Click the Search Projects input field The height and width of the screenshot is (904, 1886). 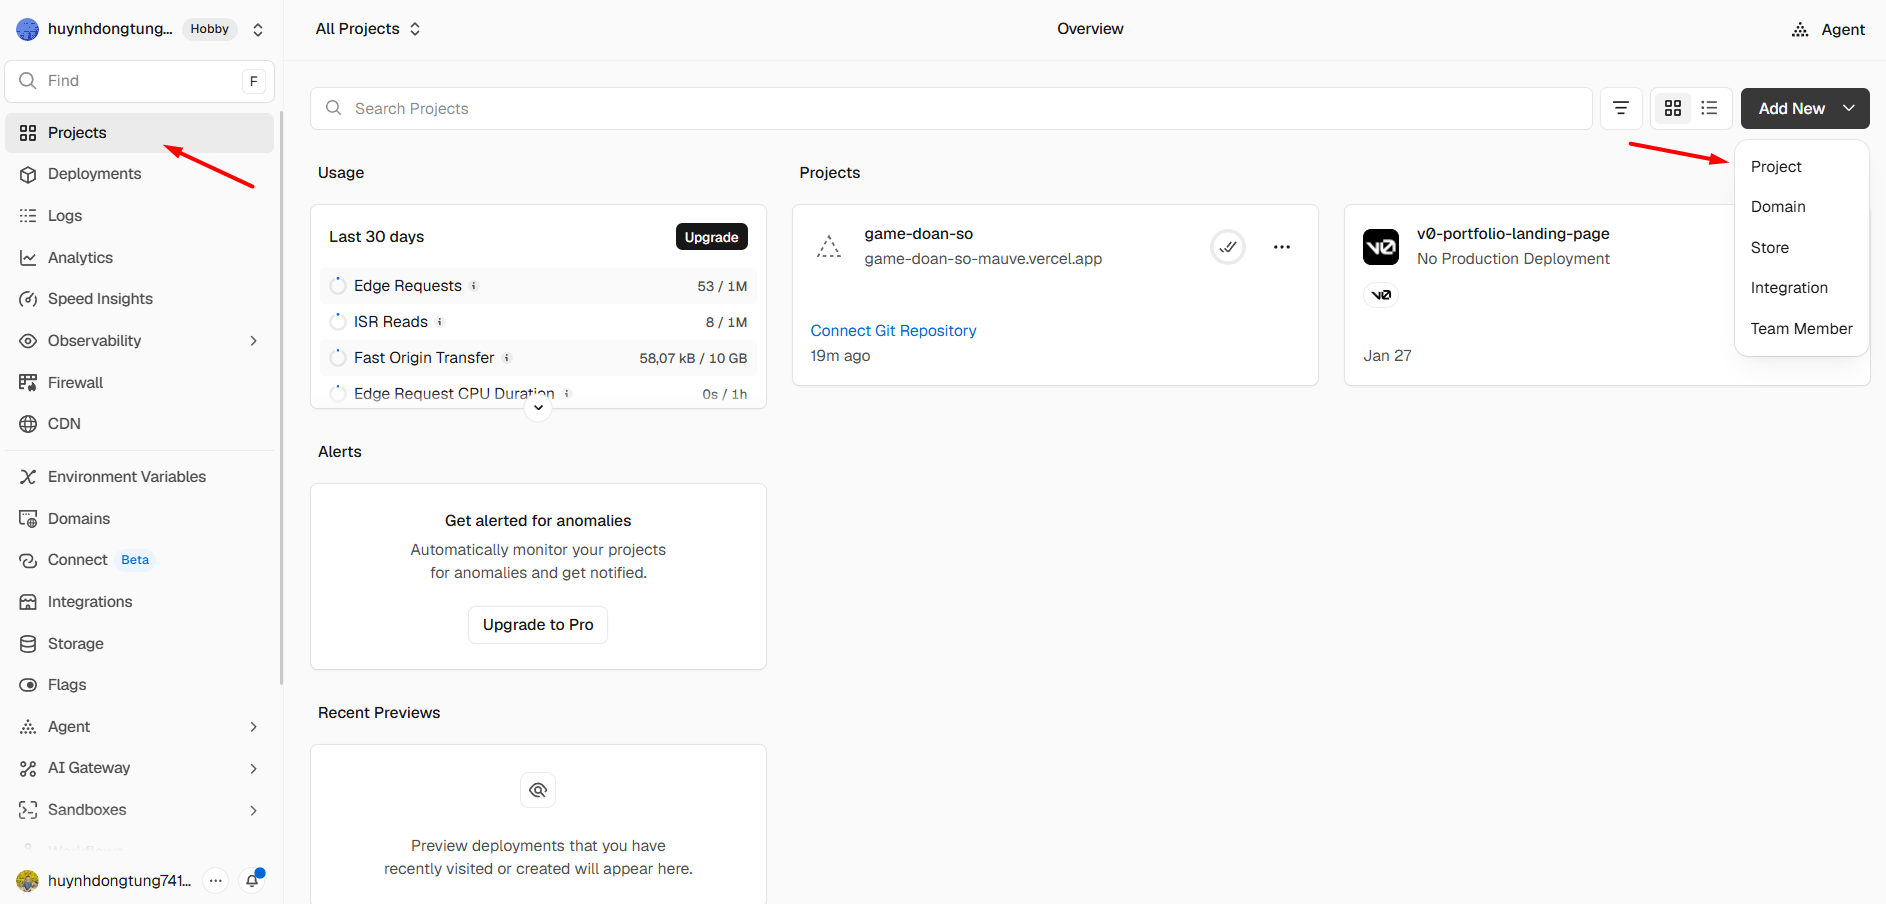coord(951,108)
